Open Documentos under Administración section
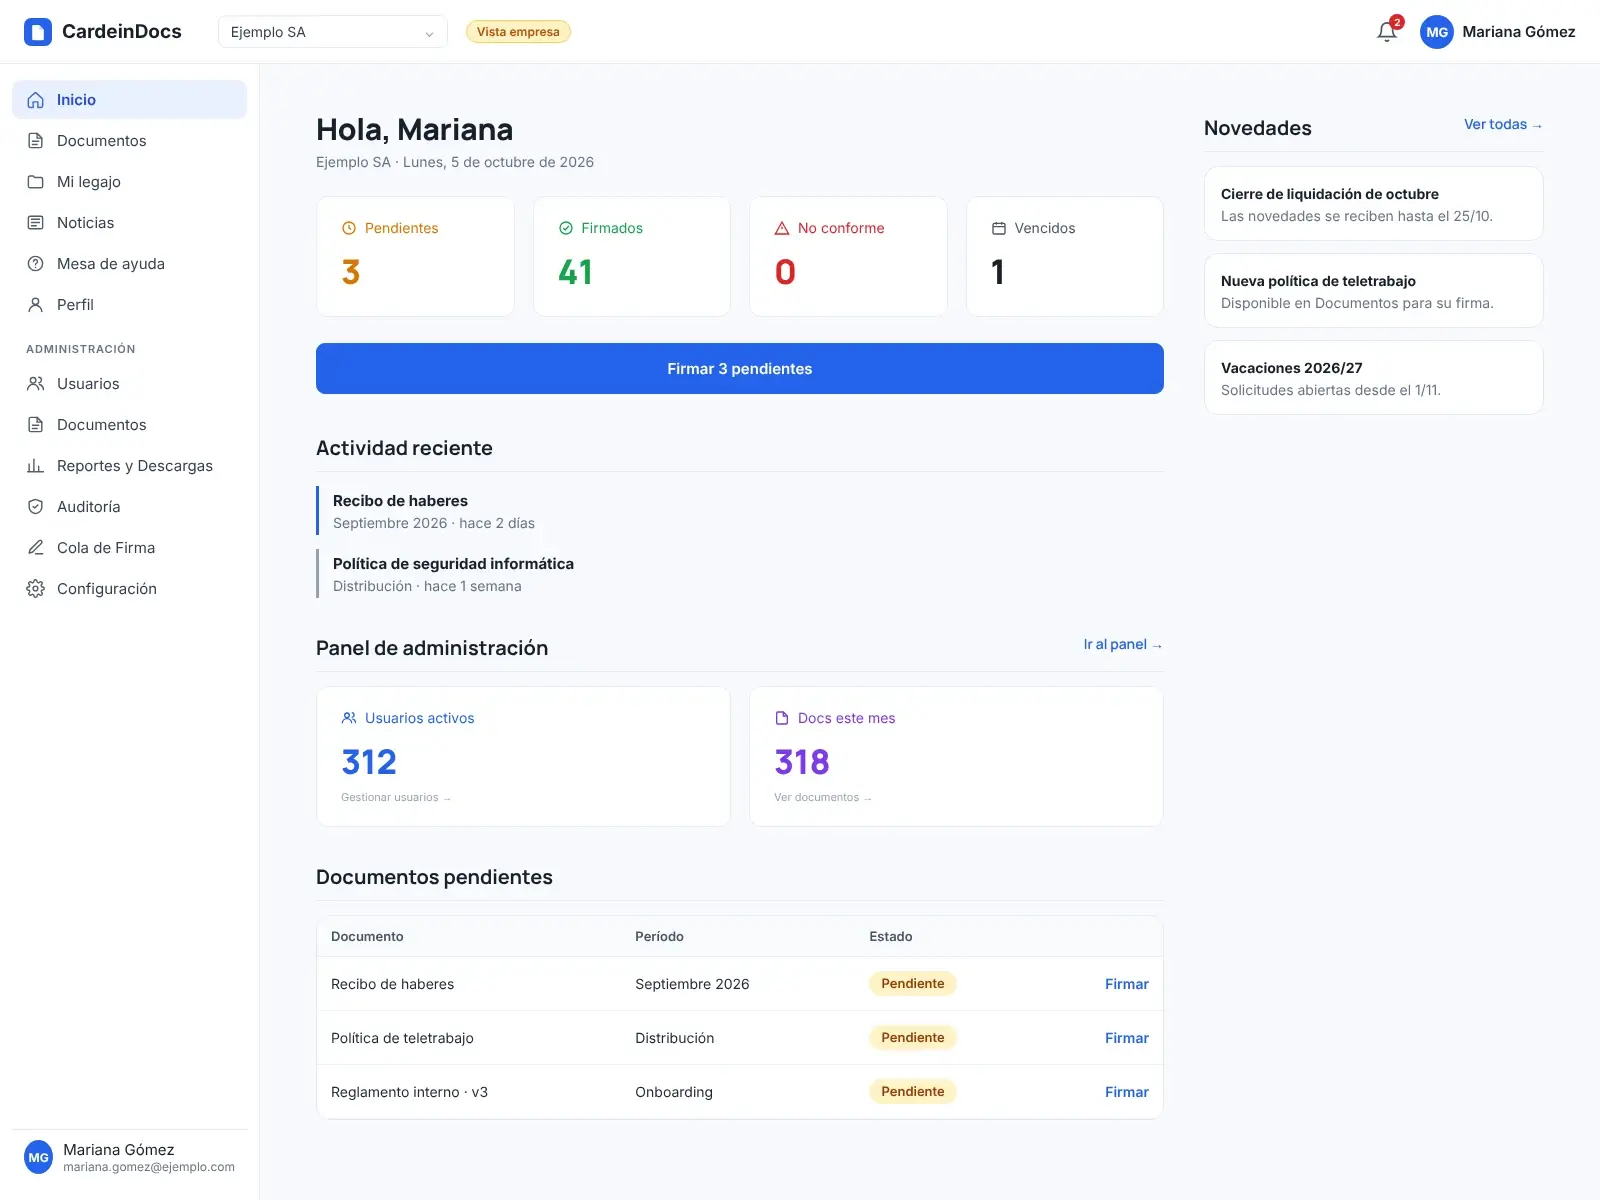 coord(130,425)
